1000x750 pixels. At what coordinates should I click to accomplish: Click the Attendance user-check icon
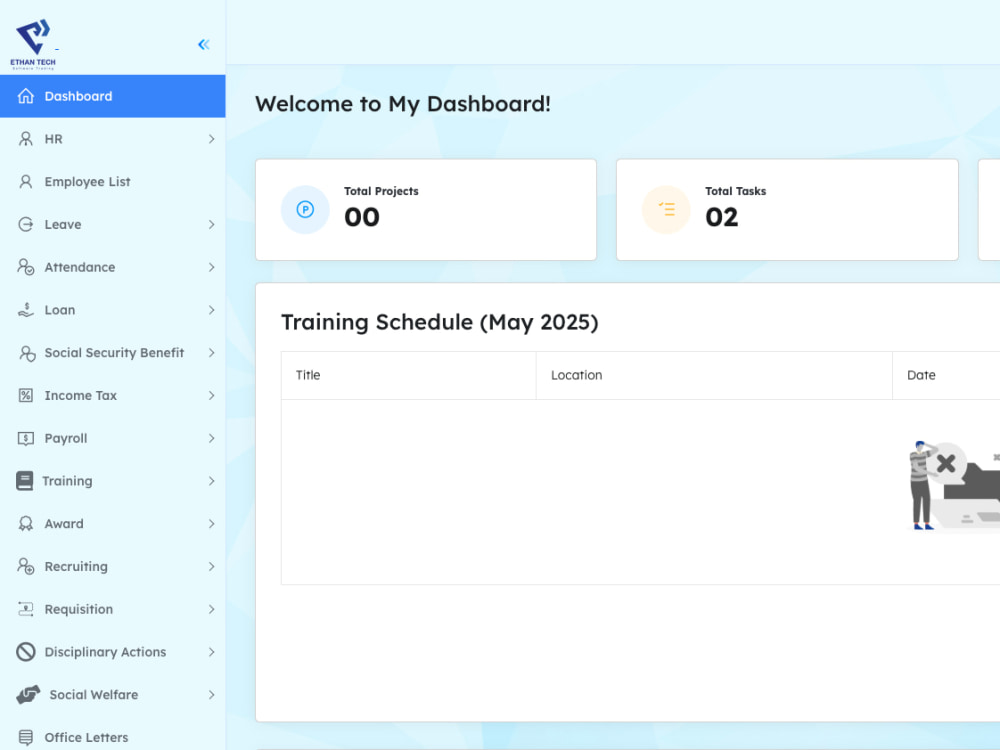pyautogui.click(x=26, y=267)
